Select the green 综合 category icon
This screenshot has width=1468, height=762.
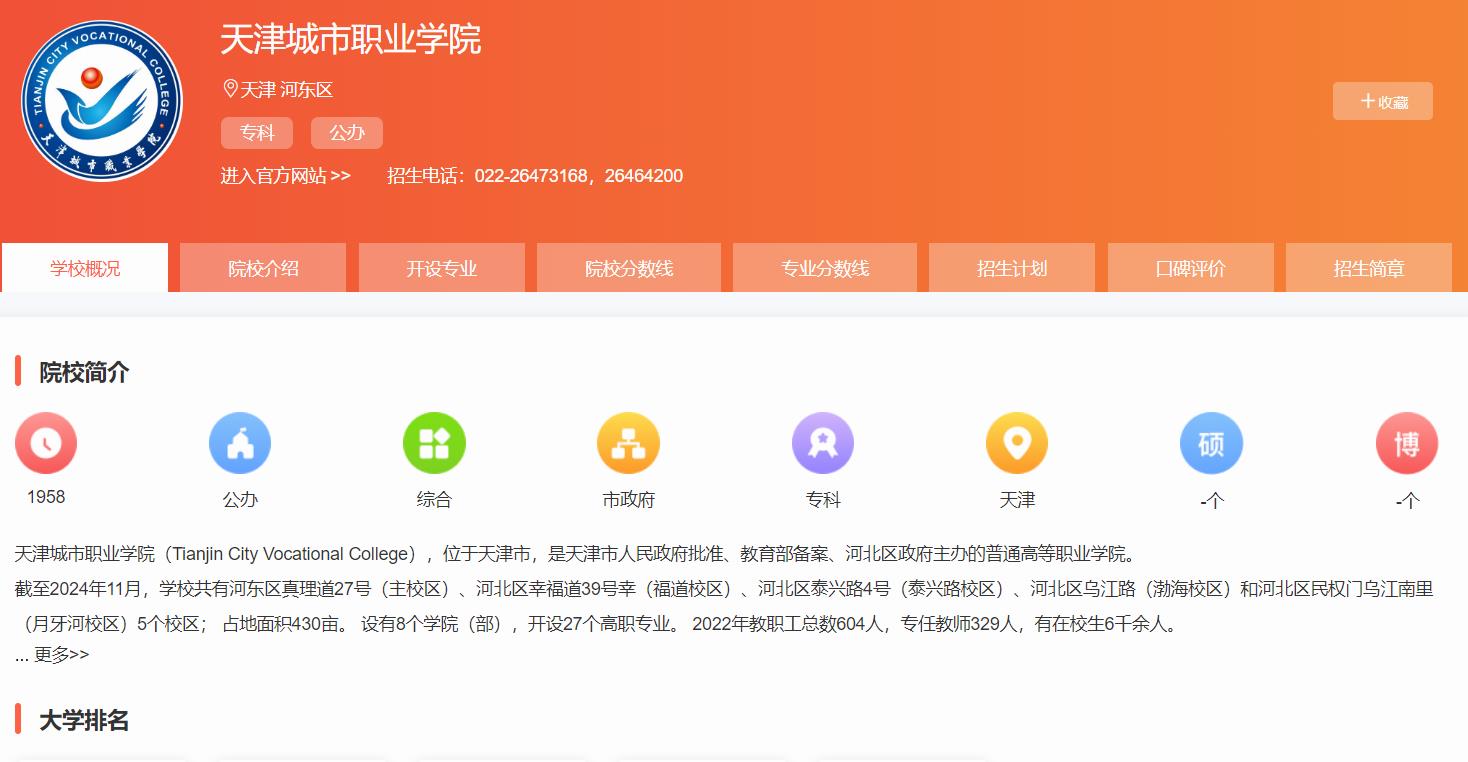(434, 443)
